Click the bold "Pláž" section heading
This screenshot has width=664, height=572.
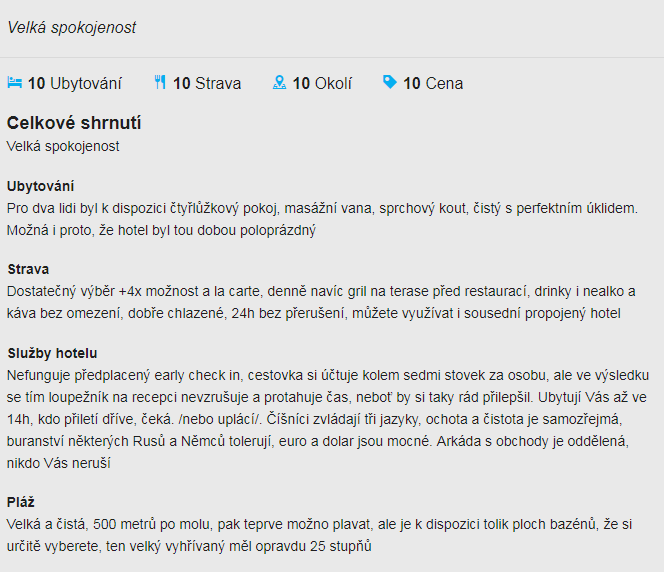pyautogui.click(x=21, y=501)
